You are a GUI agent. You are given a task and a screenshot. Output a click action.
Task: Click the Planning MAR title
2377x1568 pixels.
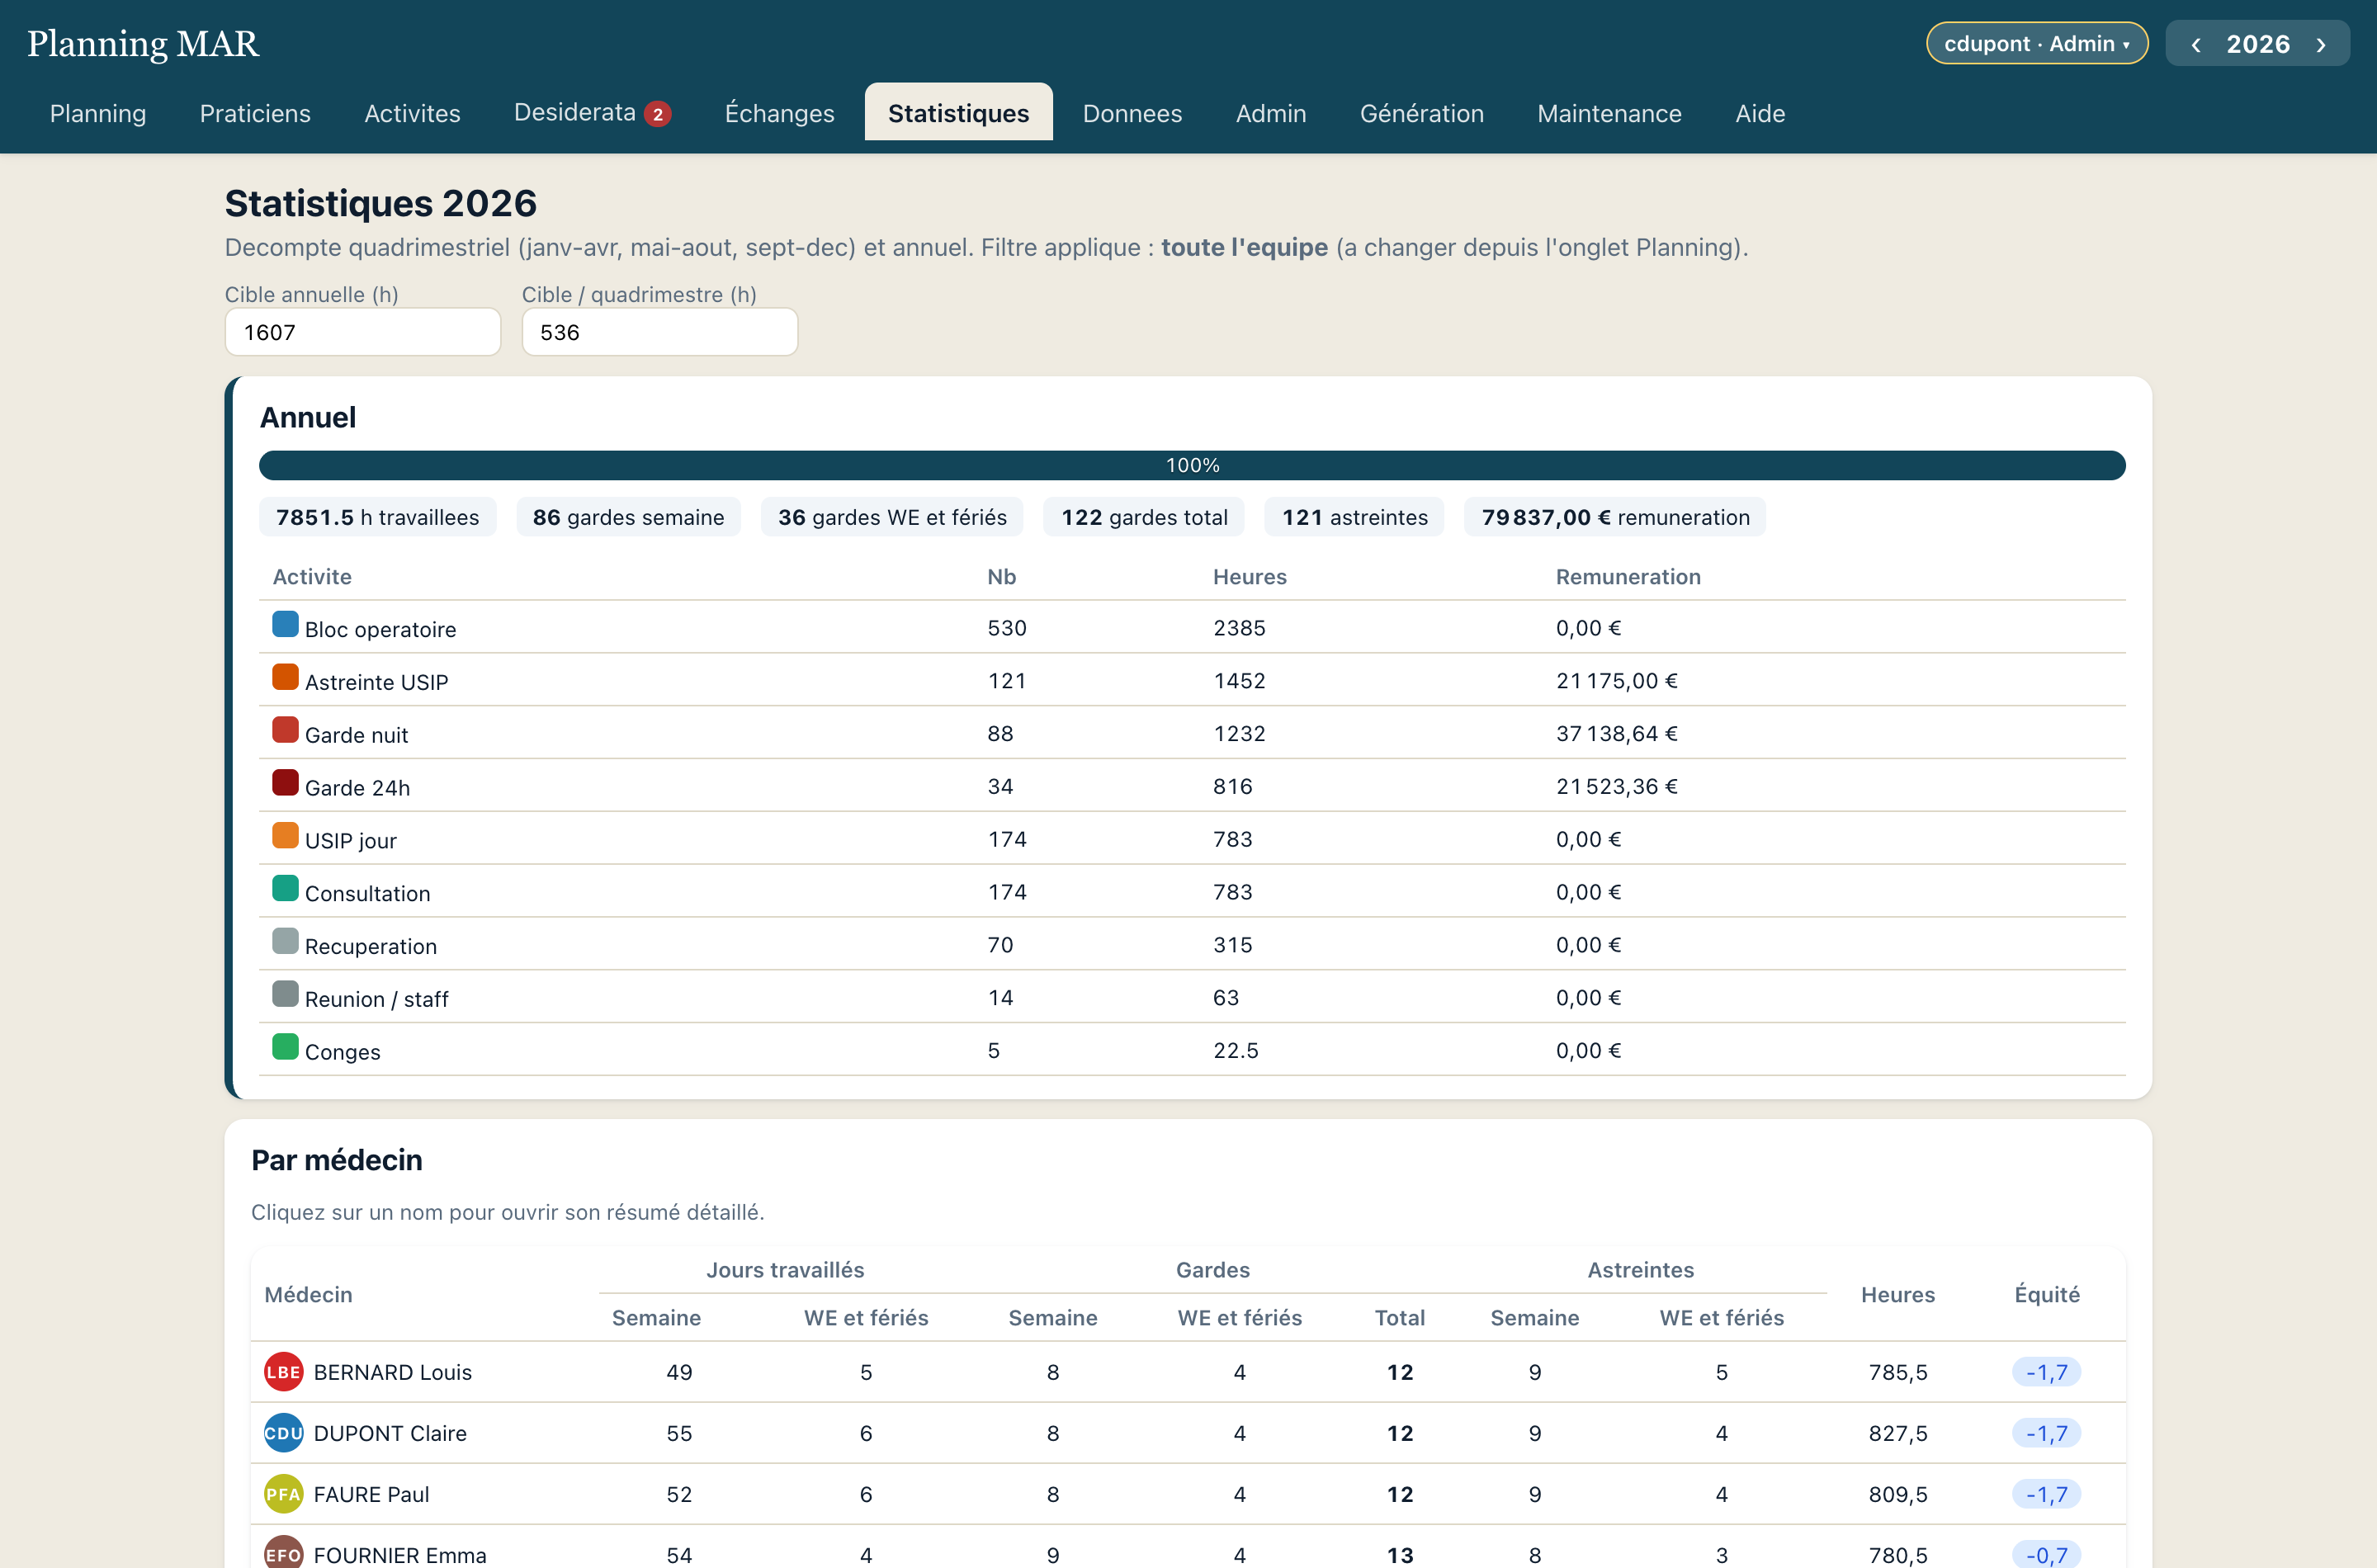pos(143,44)
